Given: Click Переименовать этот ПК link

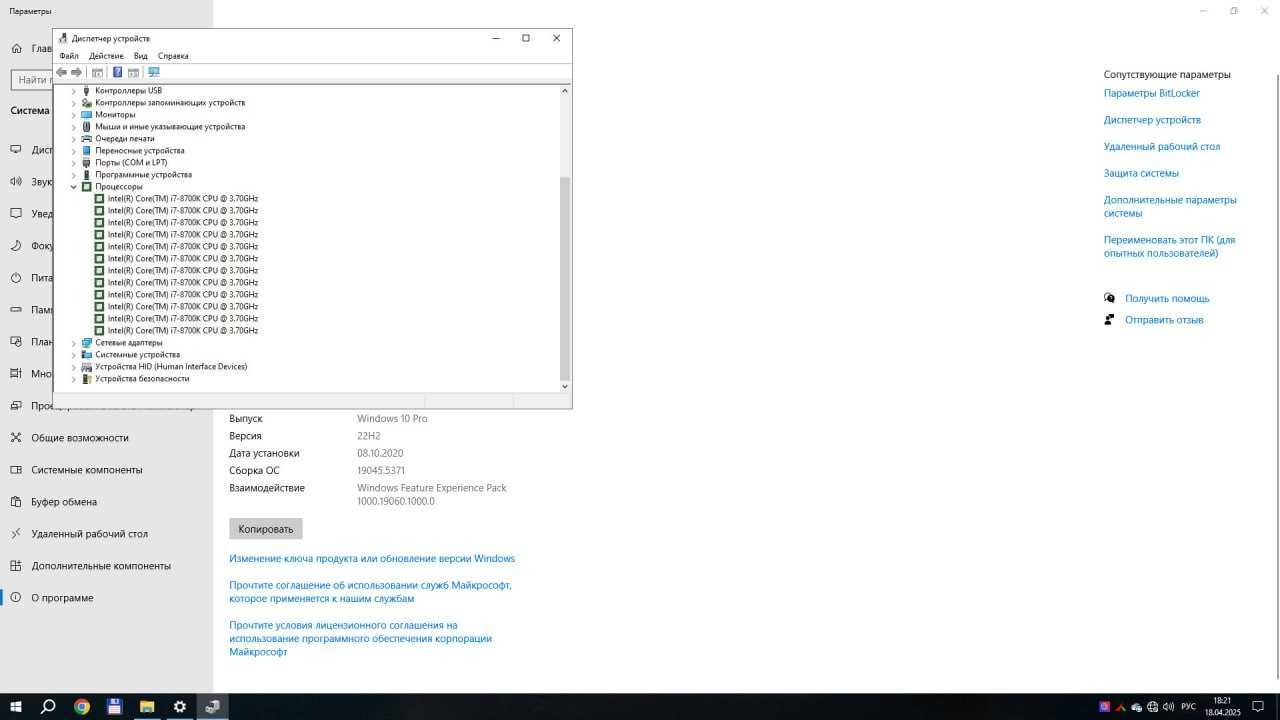Looking at the screenshot, I should (1170, 247).
